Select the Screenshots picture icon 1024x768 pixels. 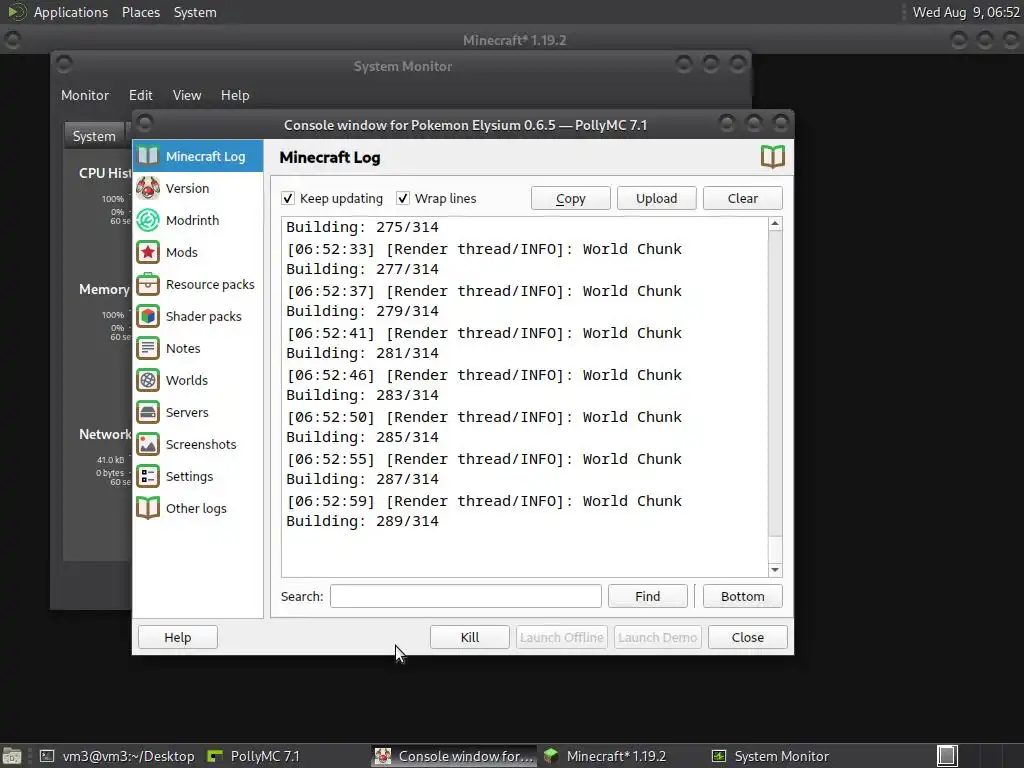click(x=148, y=444)
